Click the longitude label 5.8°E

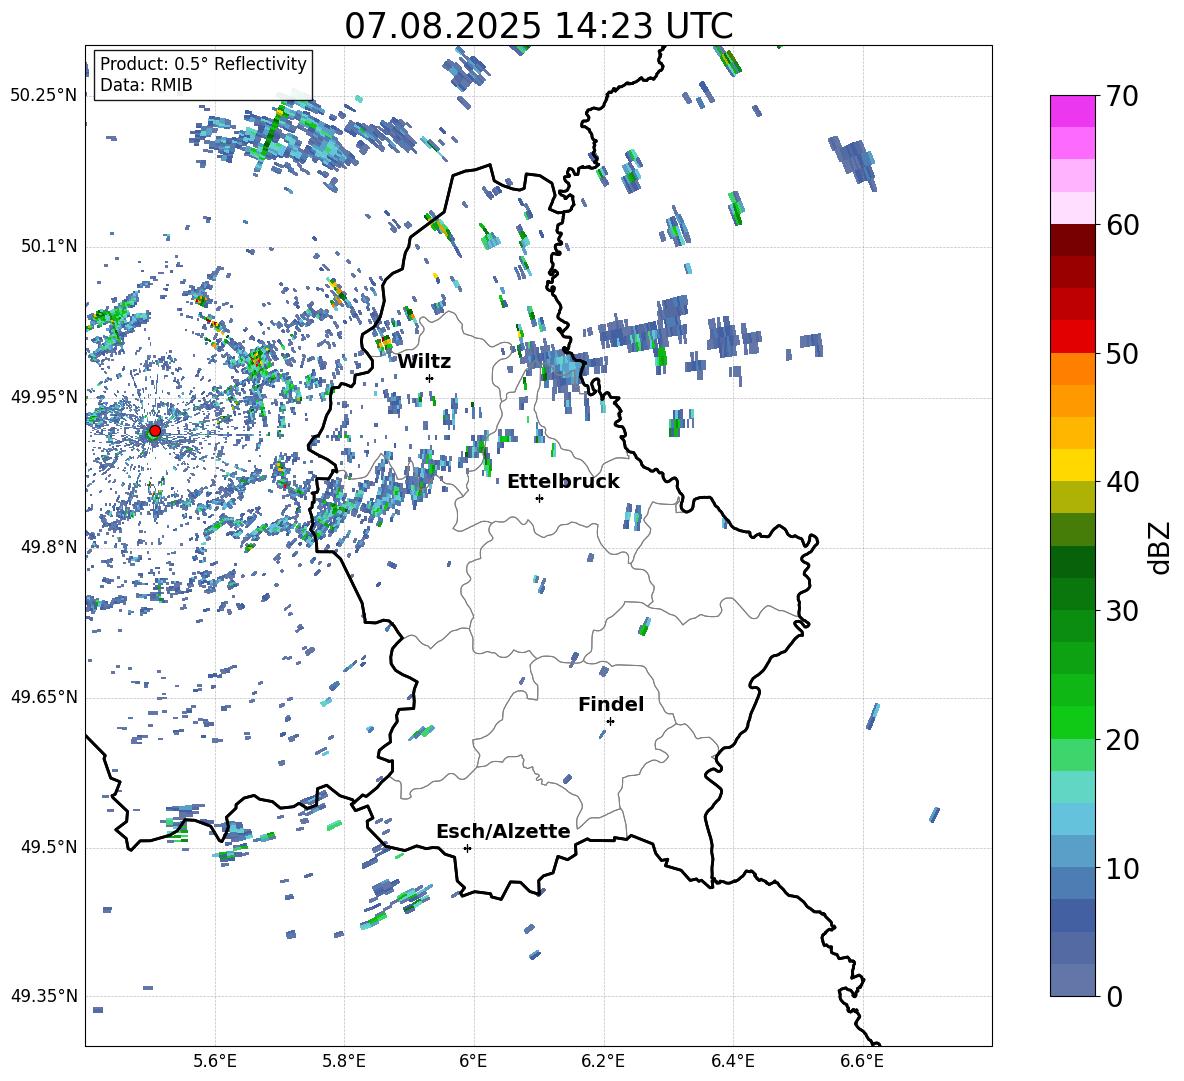[x=344, y=1062]
